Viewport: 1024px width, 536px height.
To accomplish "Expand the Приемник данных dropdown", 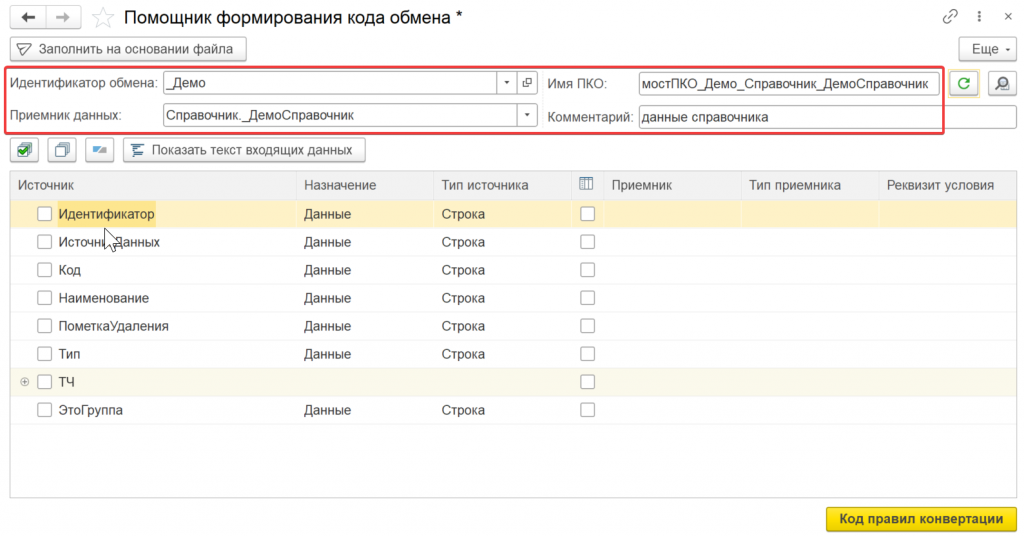I will [x=527, y=116].
